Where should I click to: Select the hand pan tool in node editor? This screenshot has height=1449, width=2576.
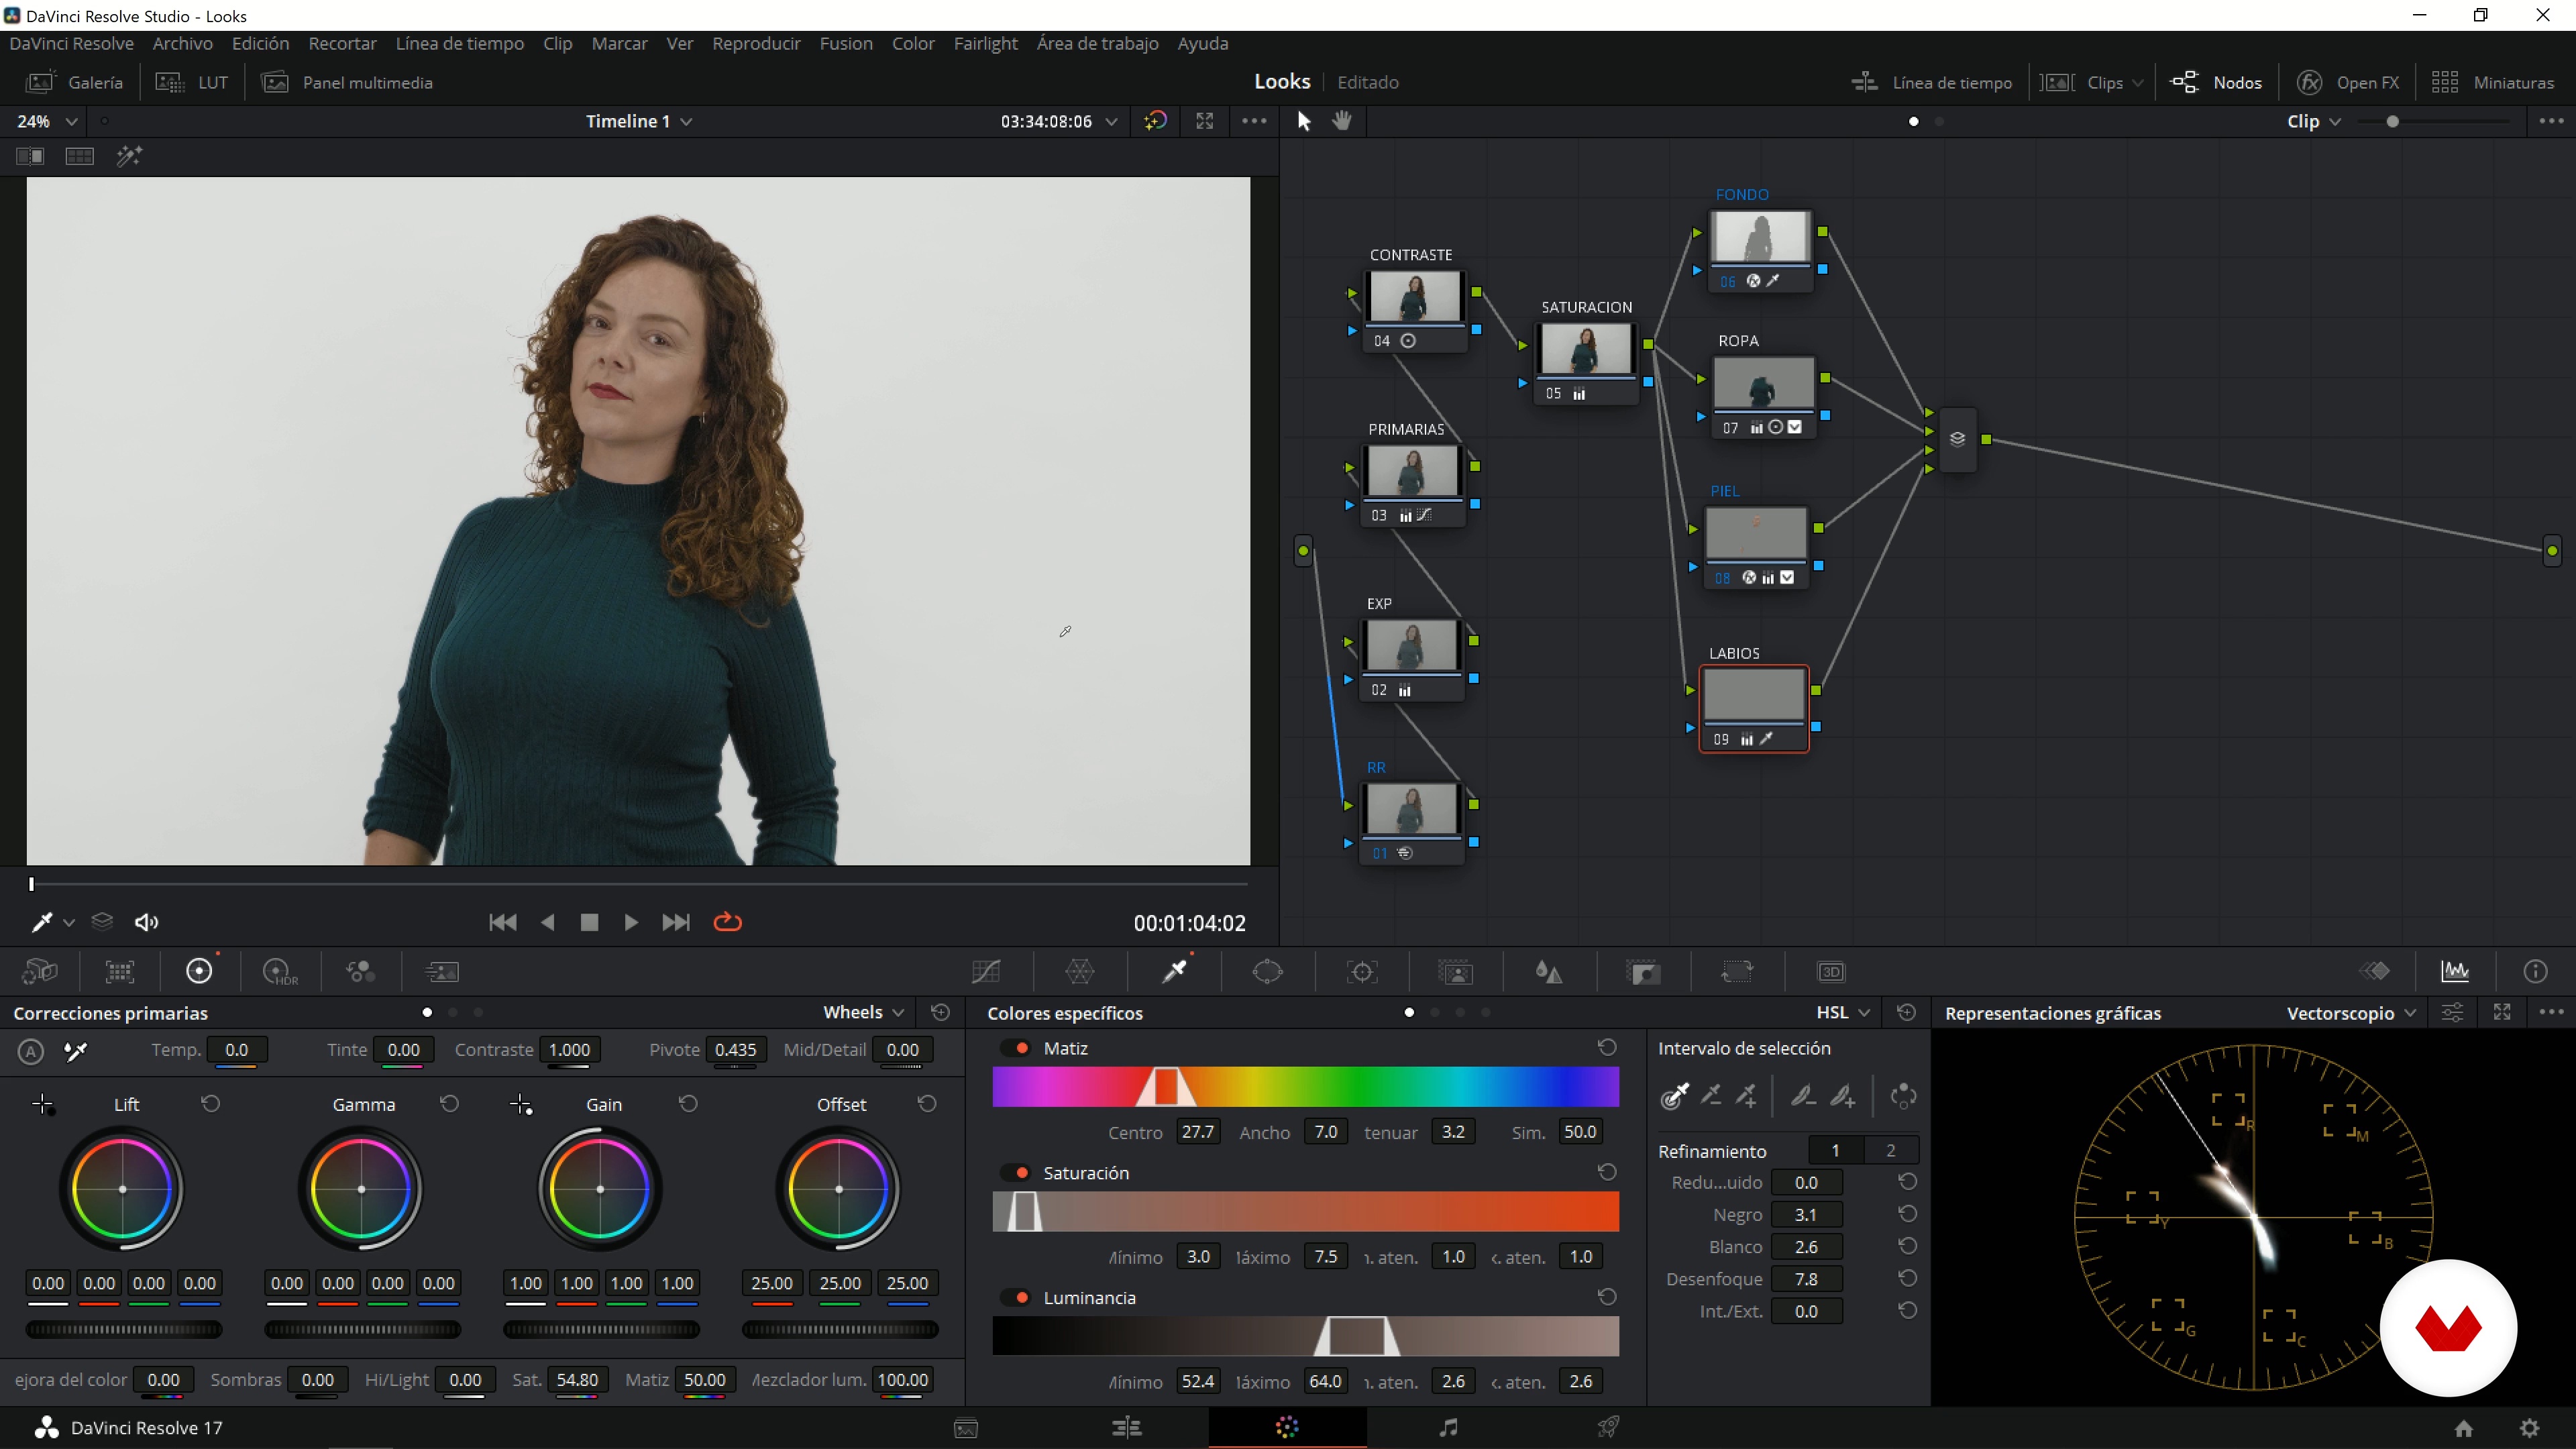(x=1342, y=121)
